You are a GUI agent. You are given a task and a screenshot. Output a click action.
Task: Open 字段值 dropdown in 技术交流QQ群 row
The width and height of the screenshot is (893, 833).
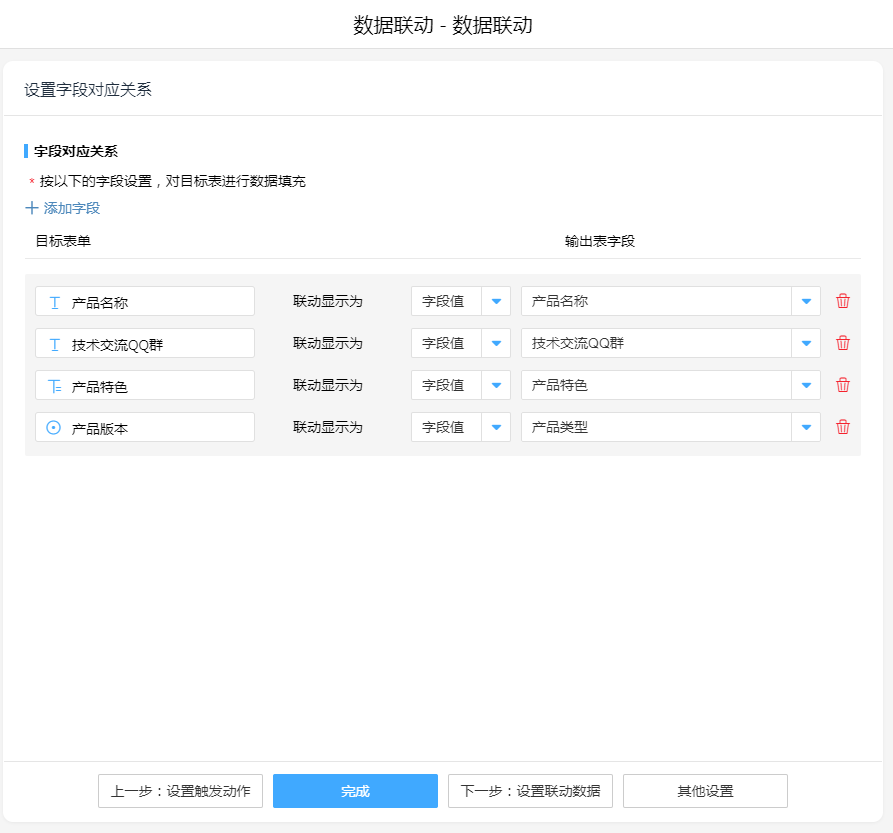[x=496, y=343]
